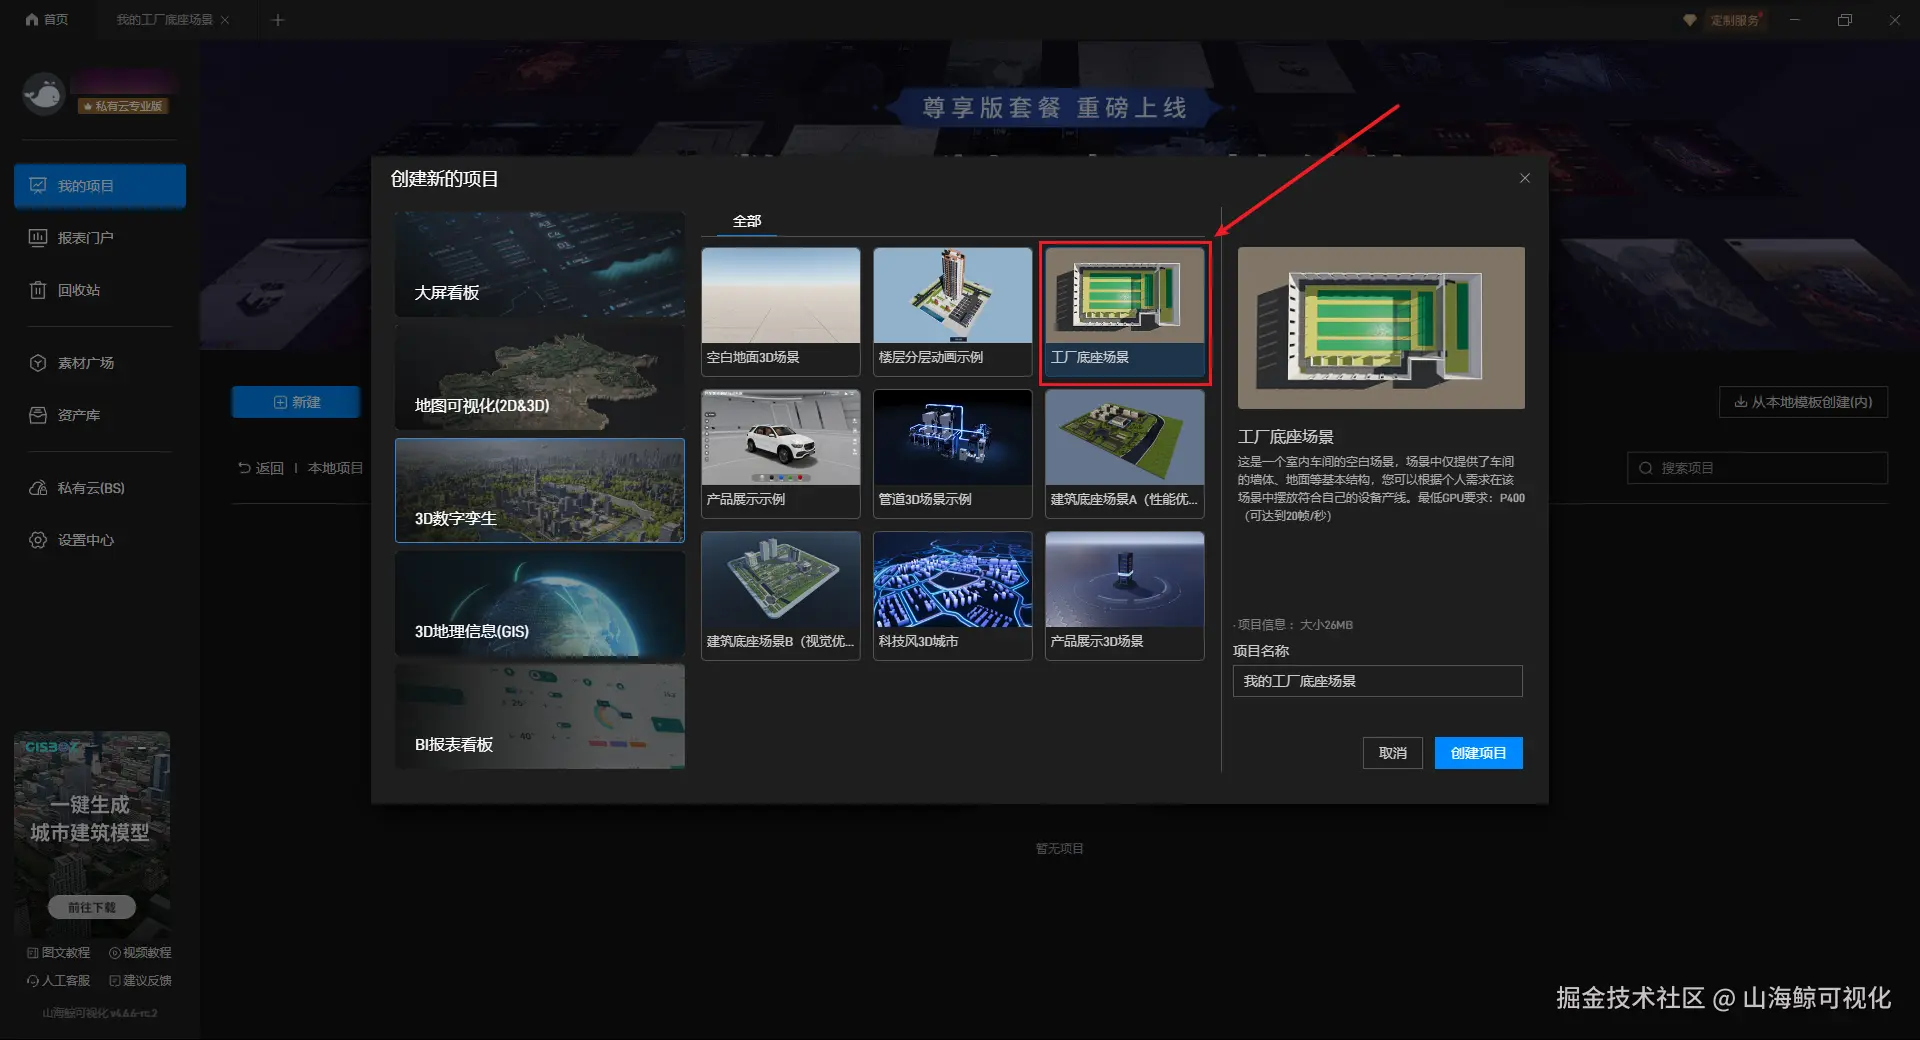Switch to the 全部 tab
1920x1040 pixels.
(747, 221)
